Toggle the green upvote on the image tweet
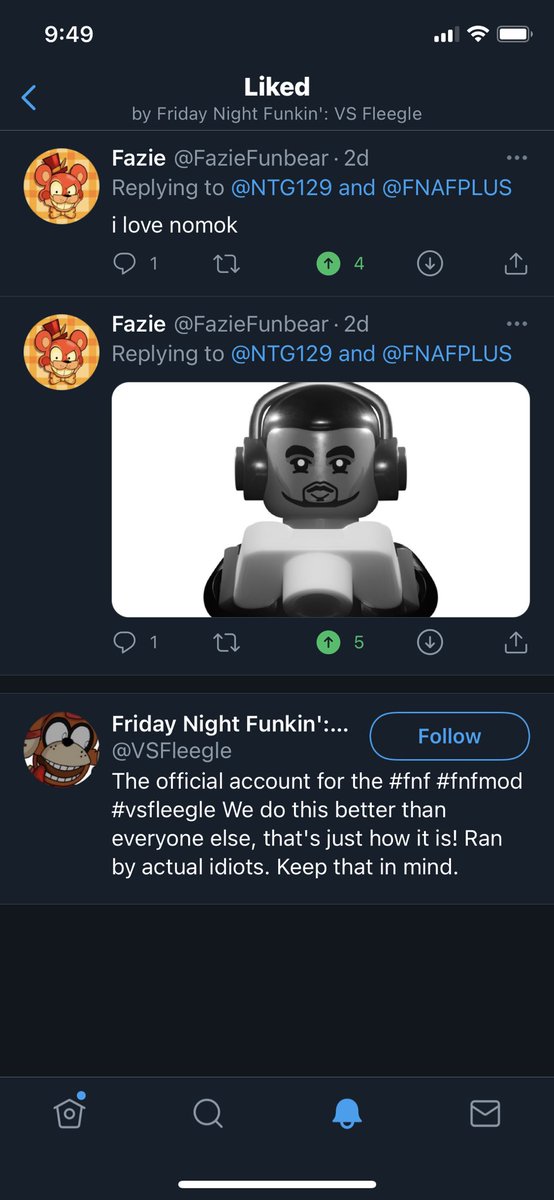This screenshot has width=554, height=1200. tap(328, 642)
